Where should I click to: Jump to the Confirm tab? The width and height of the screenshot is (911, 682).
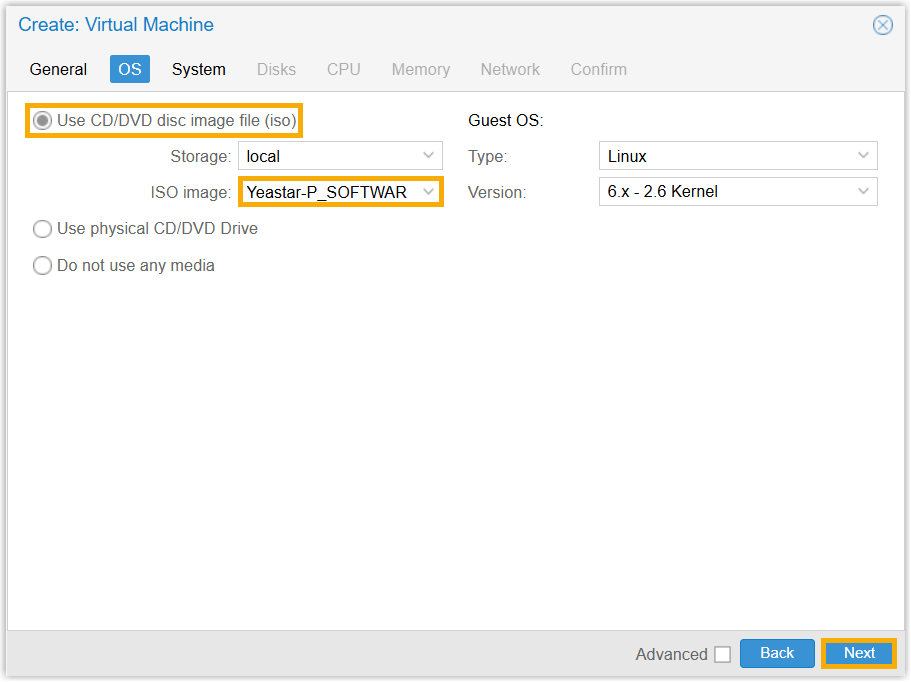598,69
